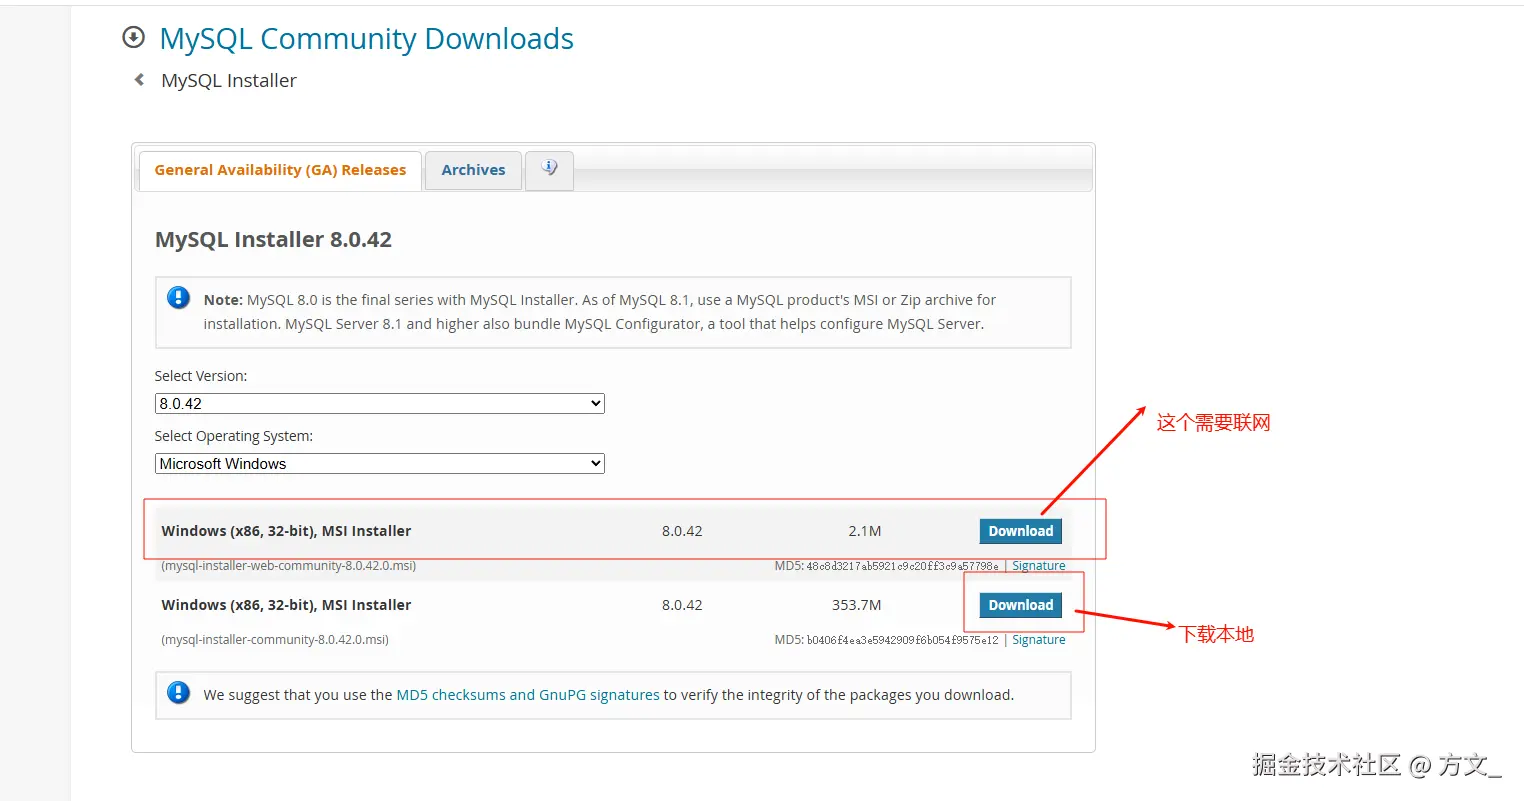Open MD5 checksums and GnuPG signatures link

click(x=528, y=695)
